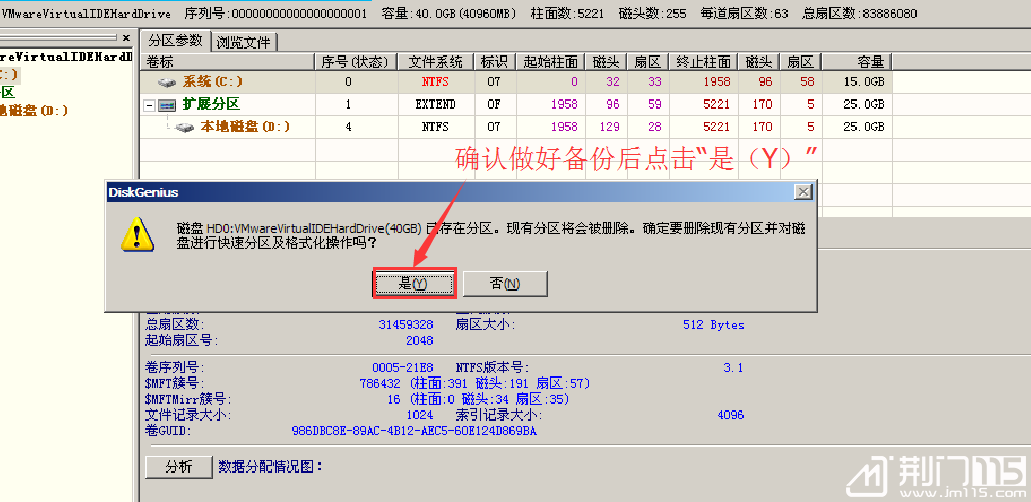Image resolution: width=1031 pixels, height=502 pixels.
Task: Click the 512 Bytes sector size value
Action: 713,324
